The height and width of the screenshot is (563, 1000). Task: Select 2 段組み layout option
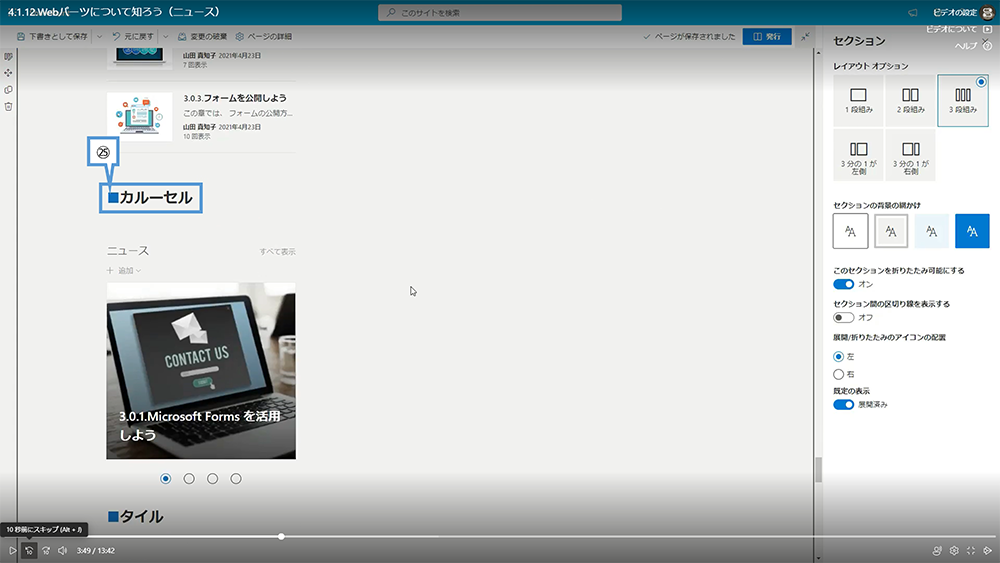[910, 100]
